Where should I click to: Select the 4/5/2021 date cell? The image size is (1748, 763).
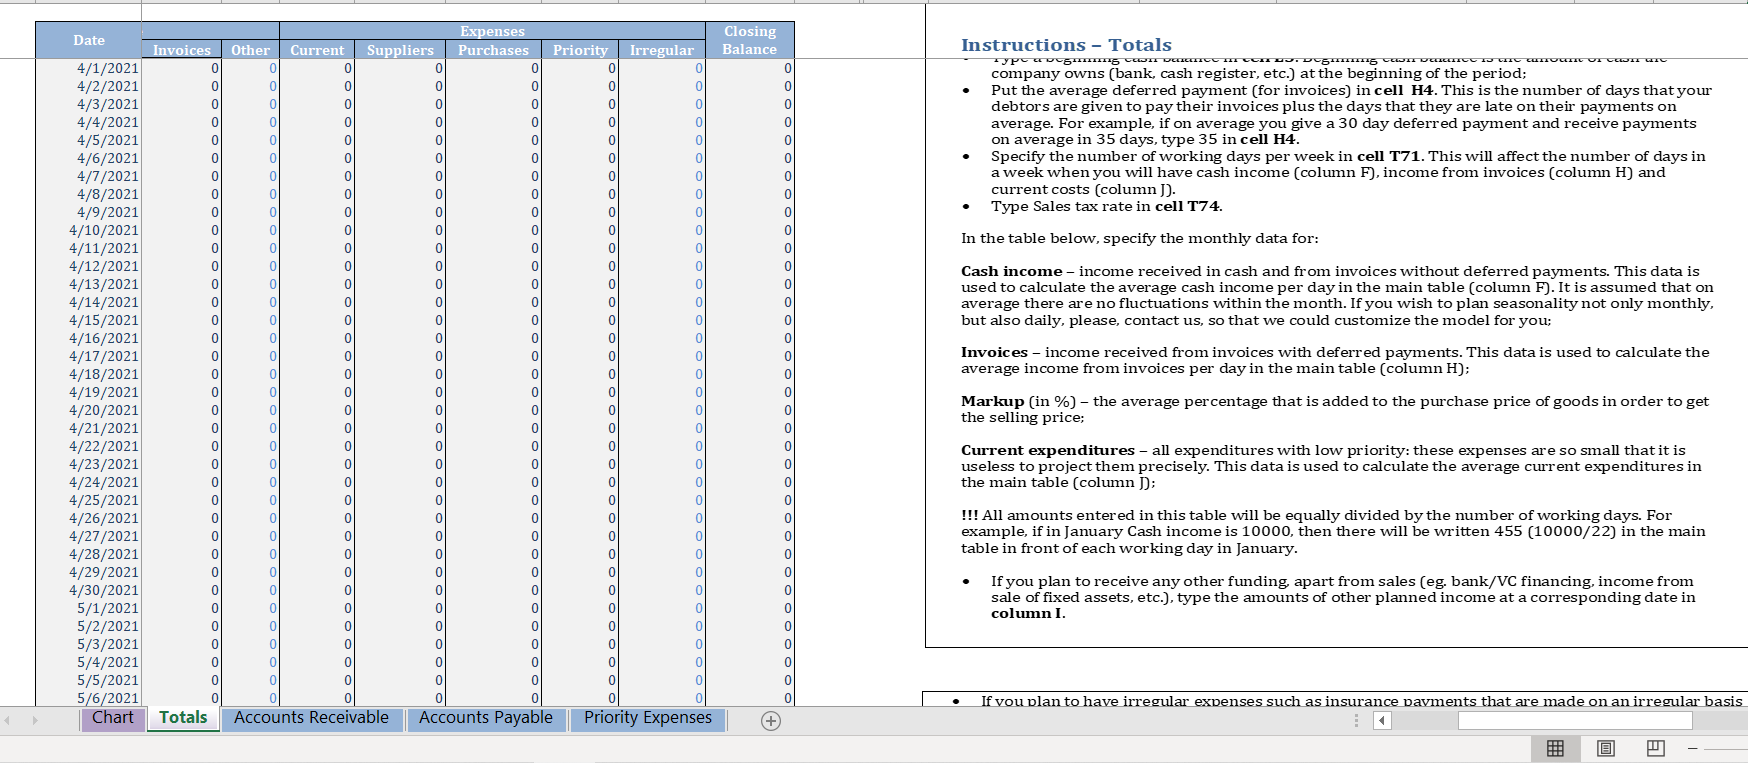(88, 140)
